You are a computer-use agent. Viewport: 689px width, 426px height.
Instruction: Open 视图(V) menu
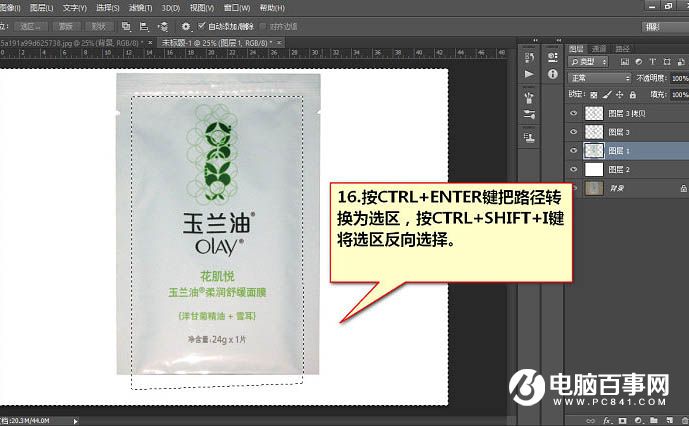(x=202, y=8)
